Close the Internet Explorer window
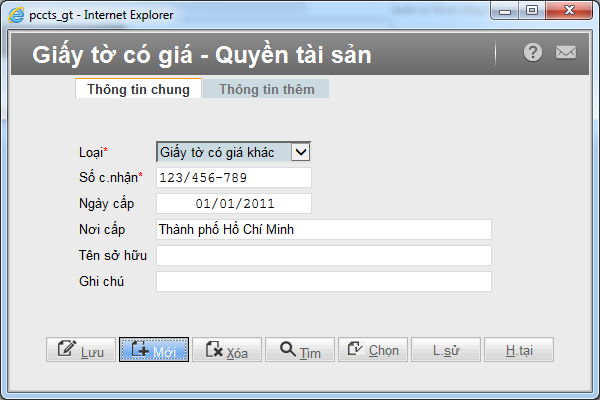Viewport: 600px width, 400px height. 569,11
